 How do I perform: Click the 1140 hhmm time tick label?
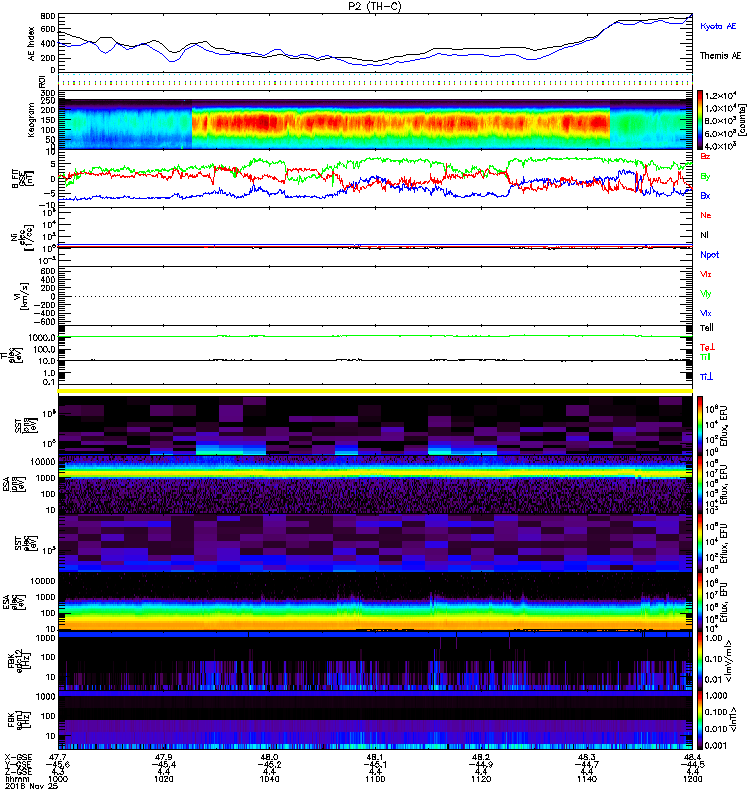click(x=587, y=779)
